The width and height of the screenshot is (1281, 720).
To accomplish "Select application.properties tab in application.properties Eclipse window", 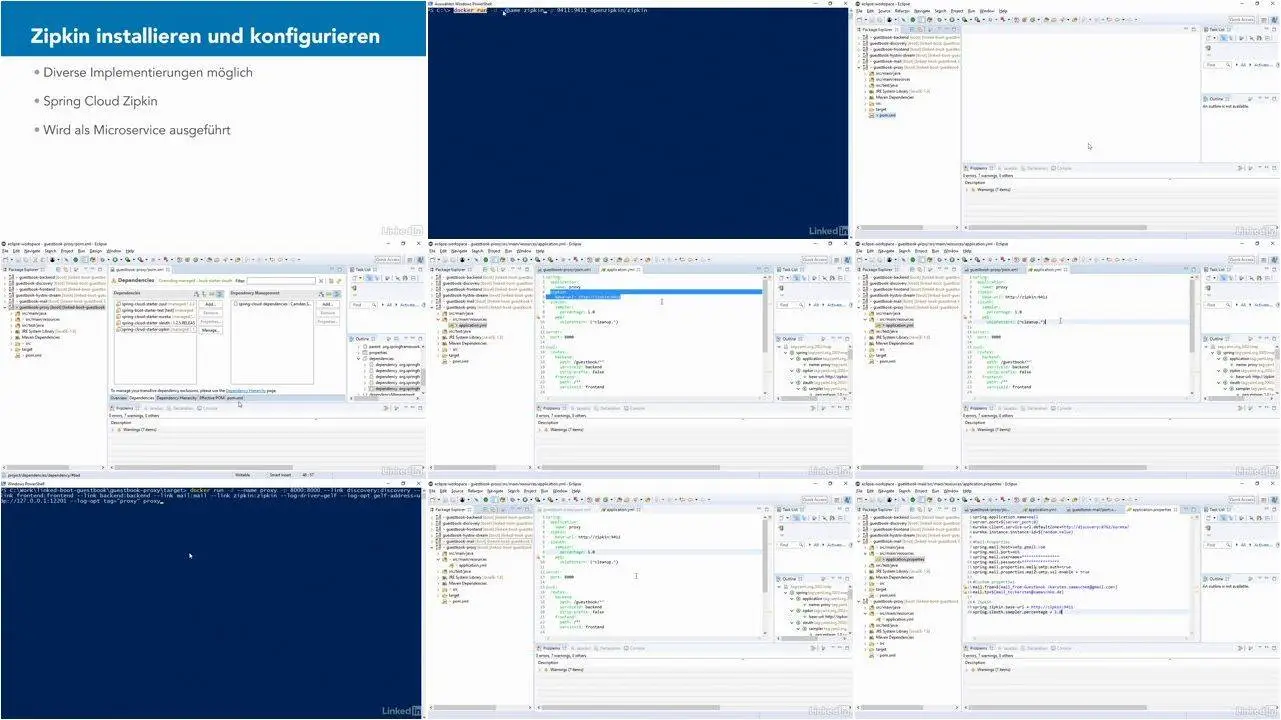I will click(x=1151, y=510).
